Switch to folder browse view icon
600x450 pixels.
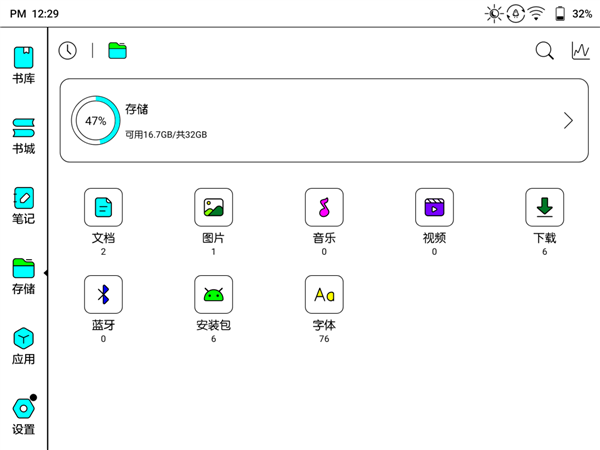click(x=117, y=51)
